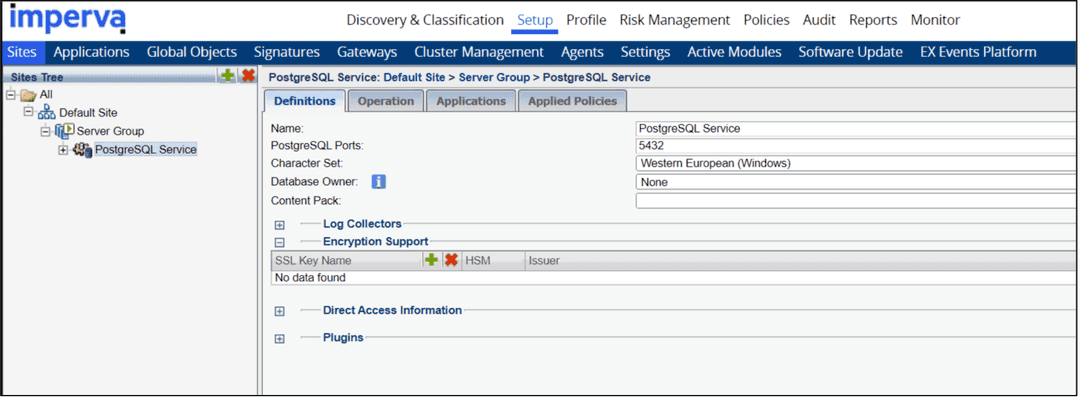This screenshot has width=1080, height=397.
Task: Click the green plus in Sites Tree header
Action: [227, 76]
